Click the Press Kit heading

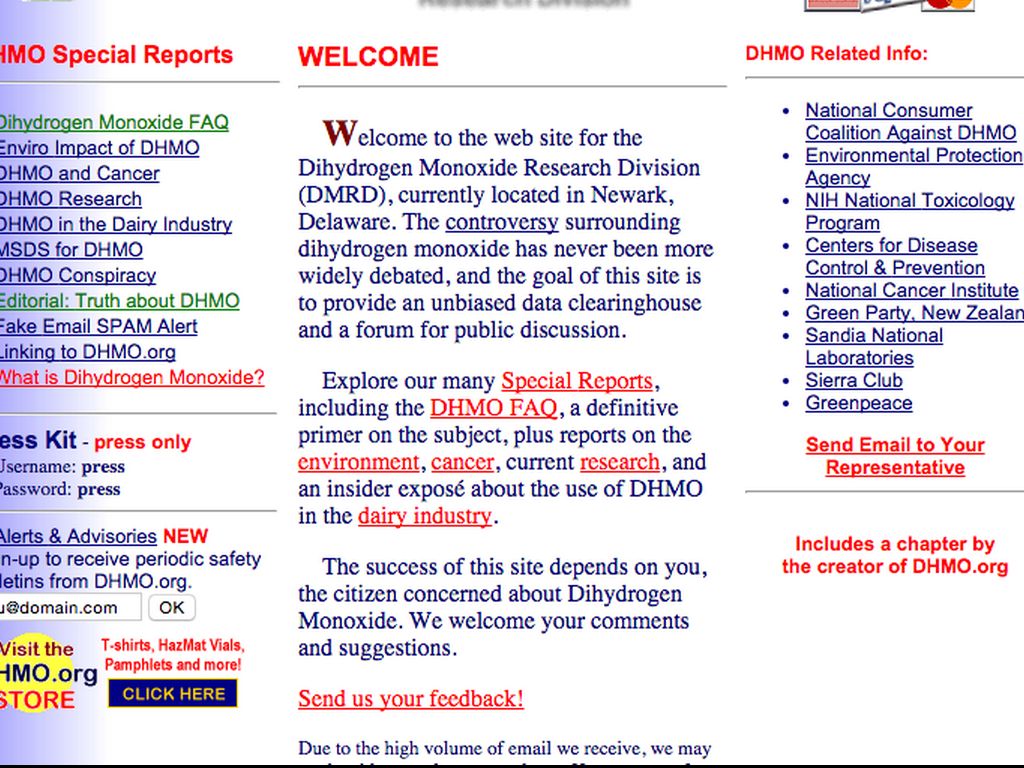point(38,440)
